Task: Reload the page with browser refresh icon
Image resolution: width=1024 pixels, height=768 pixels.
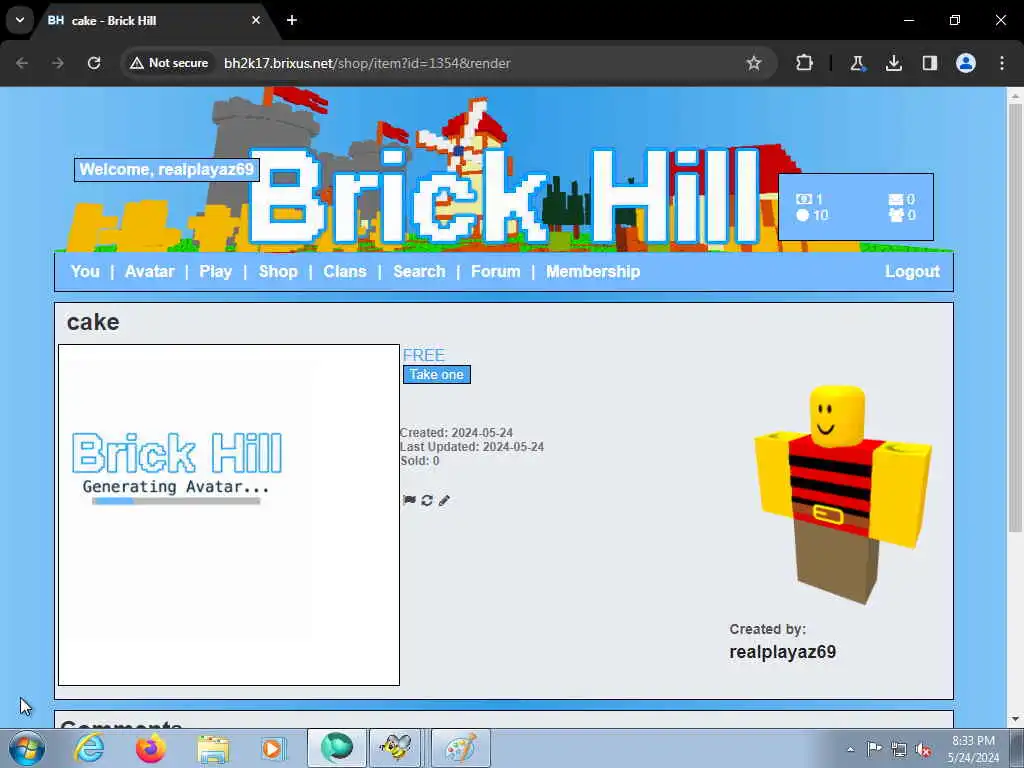Action: tap(94, 63)
